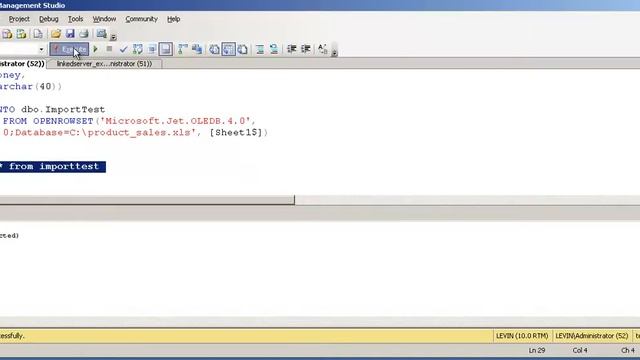Click the 'Ln 29' status indicator
Viewport: 640px width, 360px height.
pos(537,351)
